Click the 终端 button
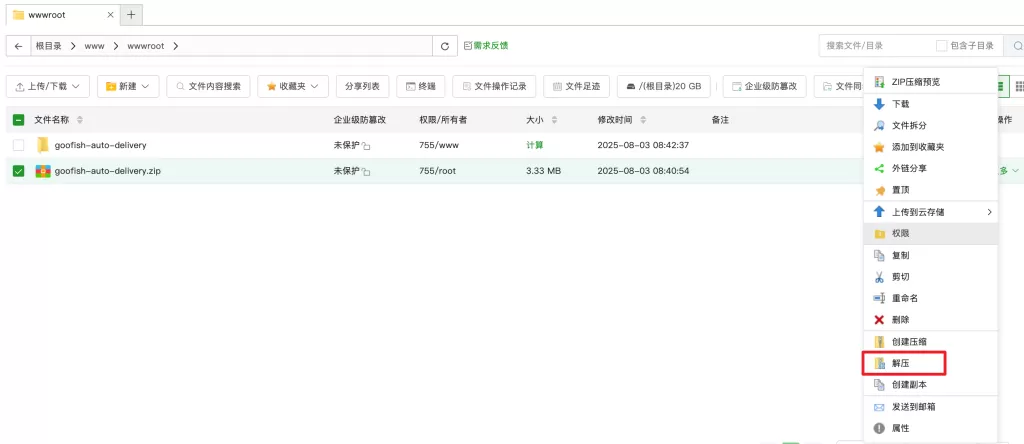 421,87
